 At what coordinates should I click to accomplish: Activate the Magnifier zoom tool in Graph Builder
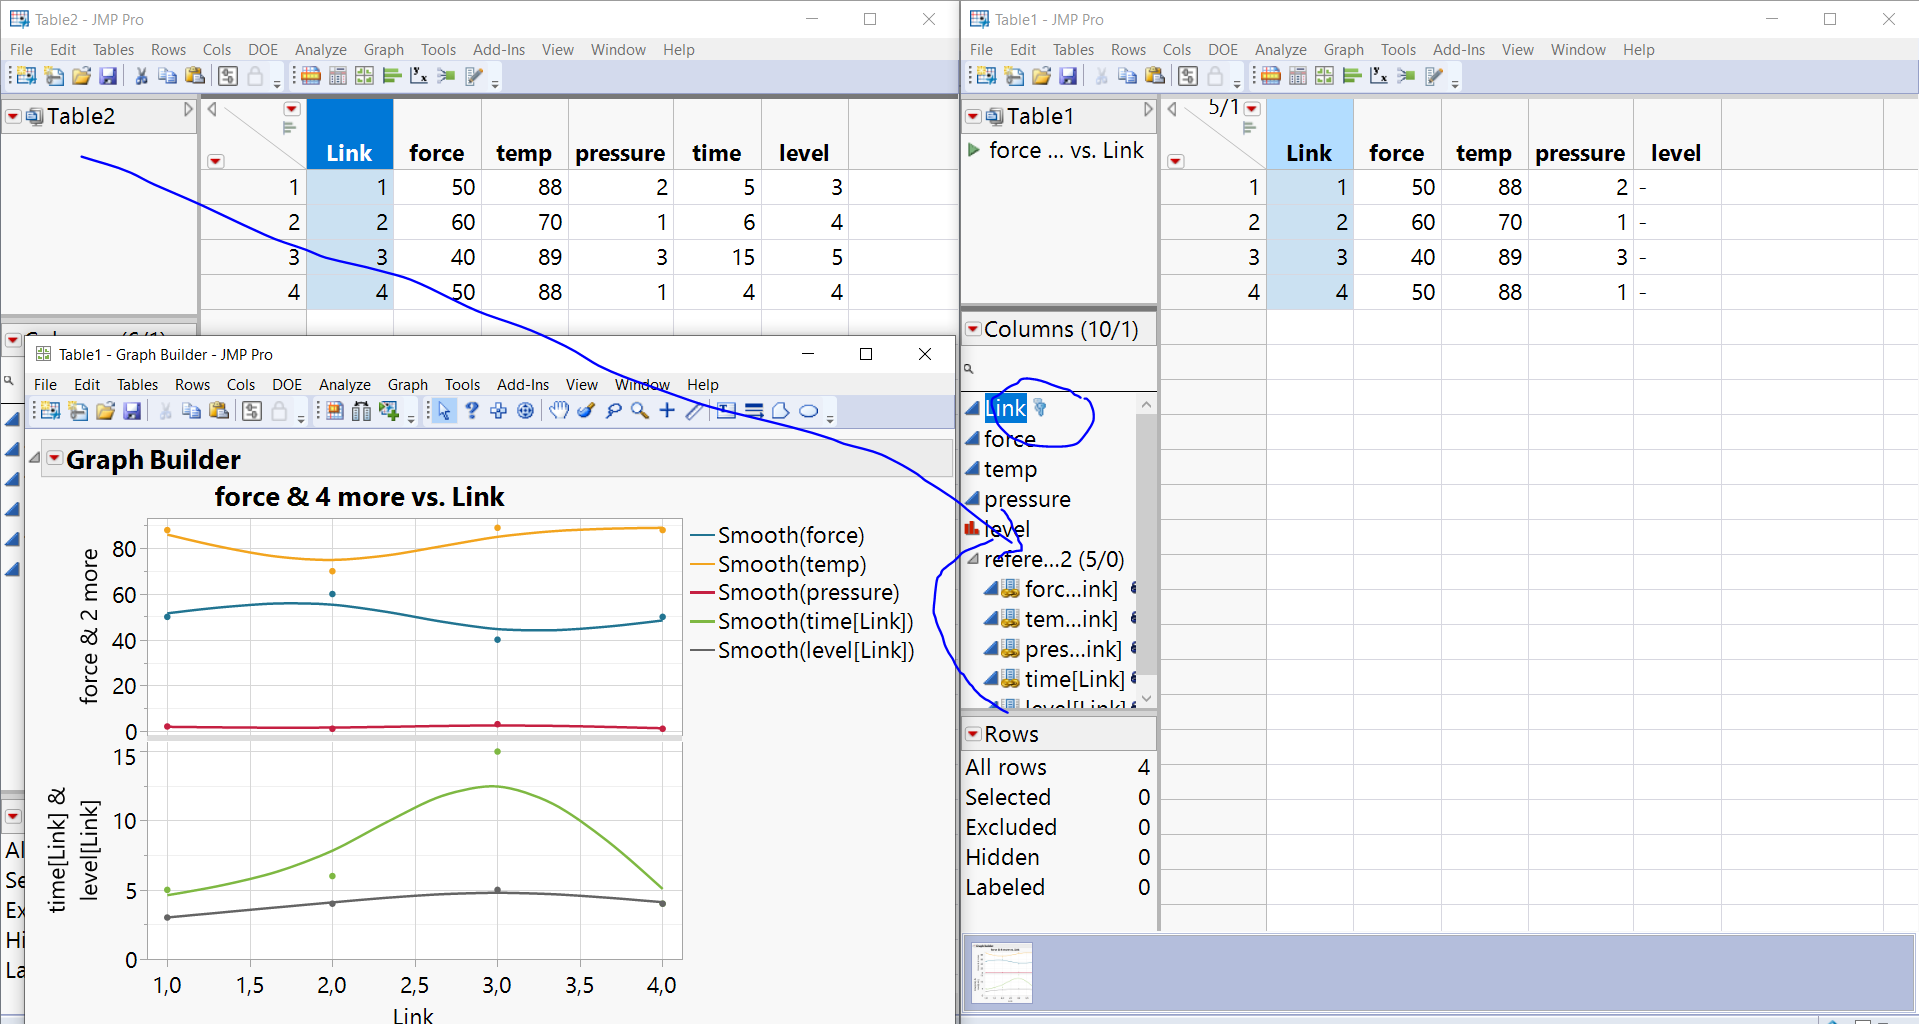[x=640, y=410]
